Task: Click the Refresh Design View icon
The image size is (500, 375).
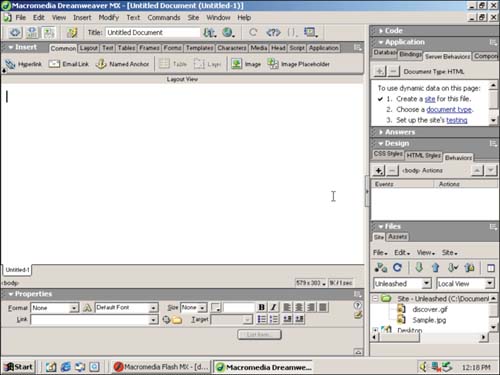Action: point(253,32)
